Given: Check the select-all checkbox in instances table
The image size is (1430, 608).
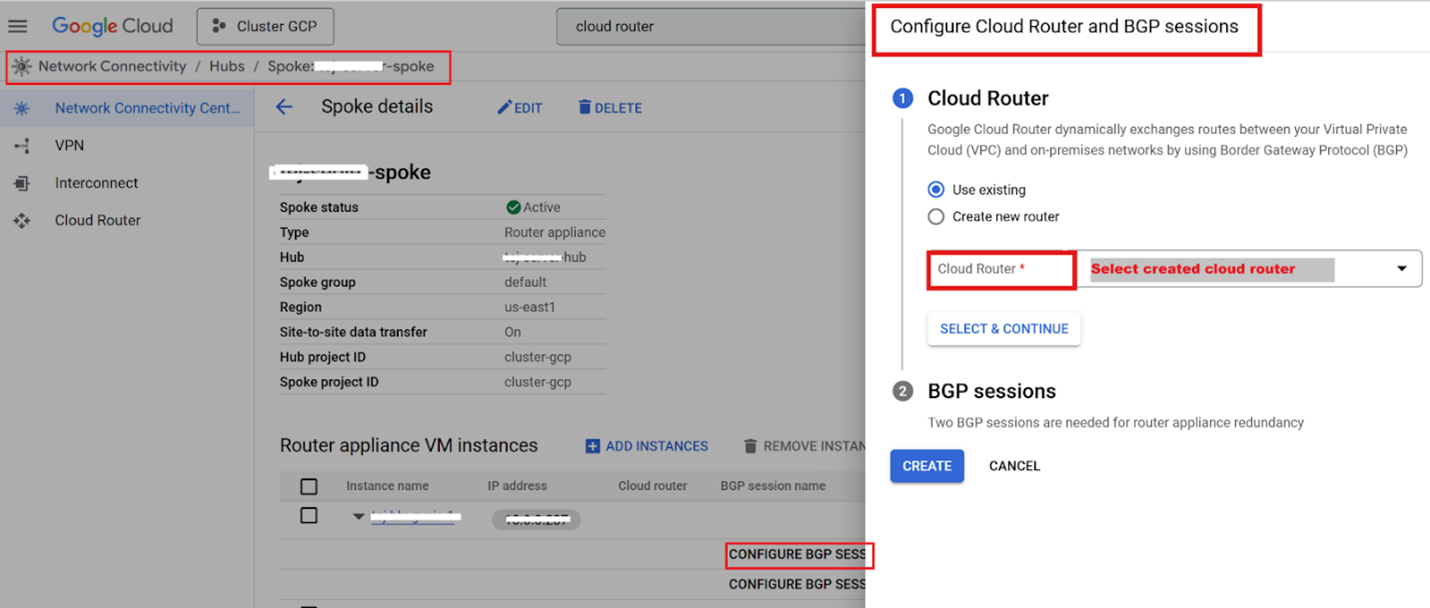Looking at the screenshot, I should [x=309, y=485].
